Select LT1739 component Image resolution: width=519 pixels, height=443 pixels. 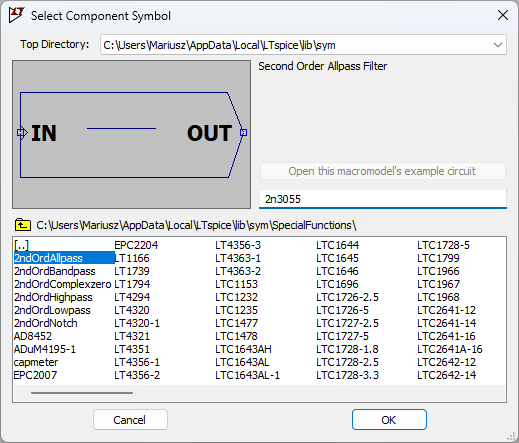pos(132,271)
